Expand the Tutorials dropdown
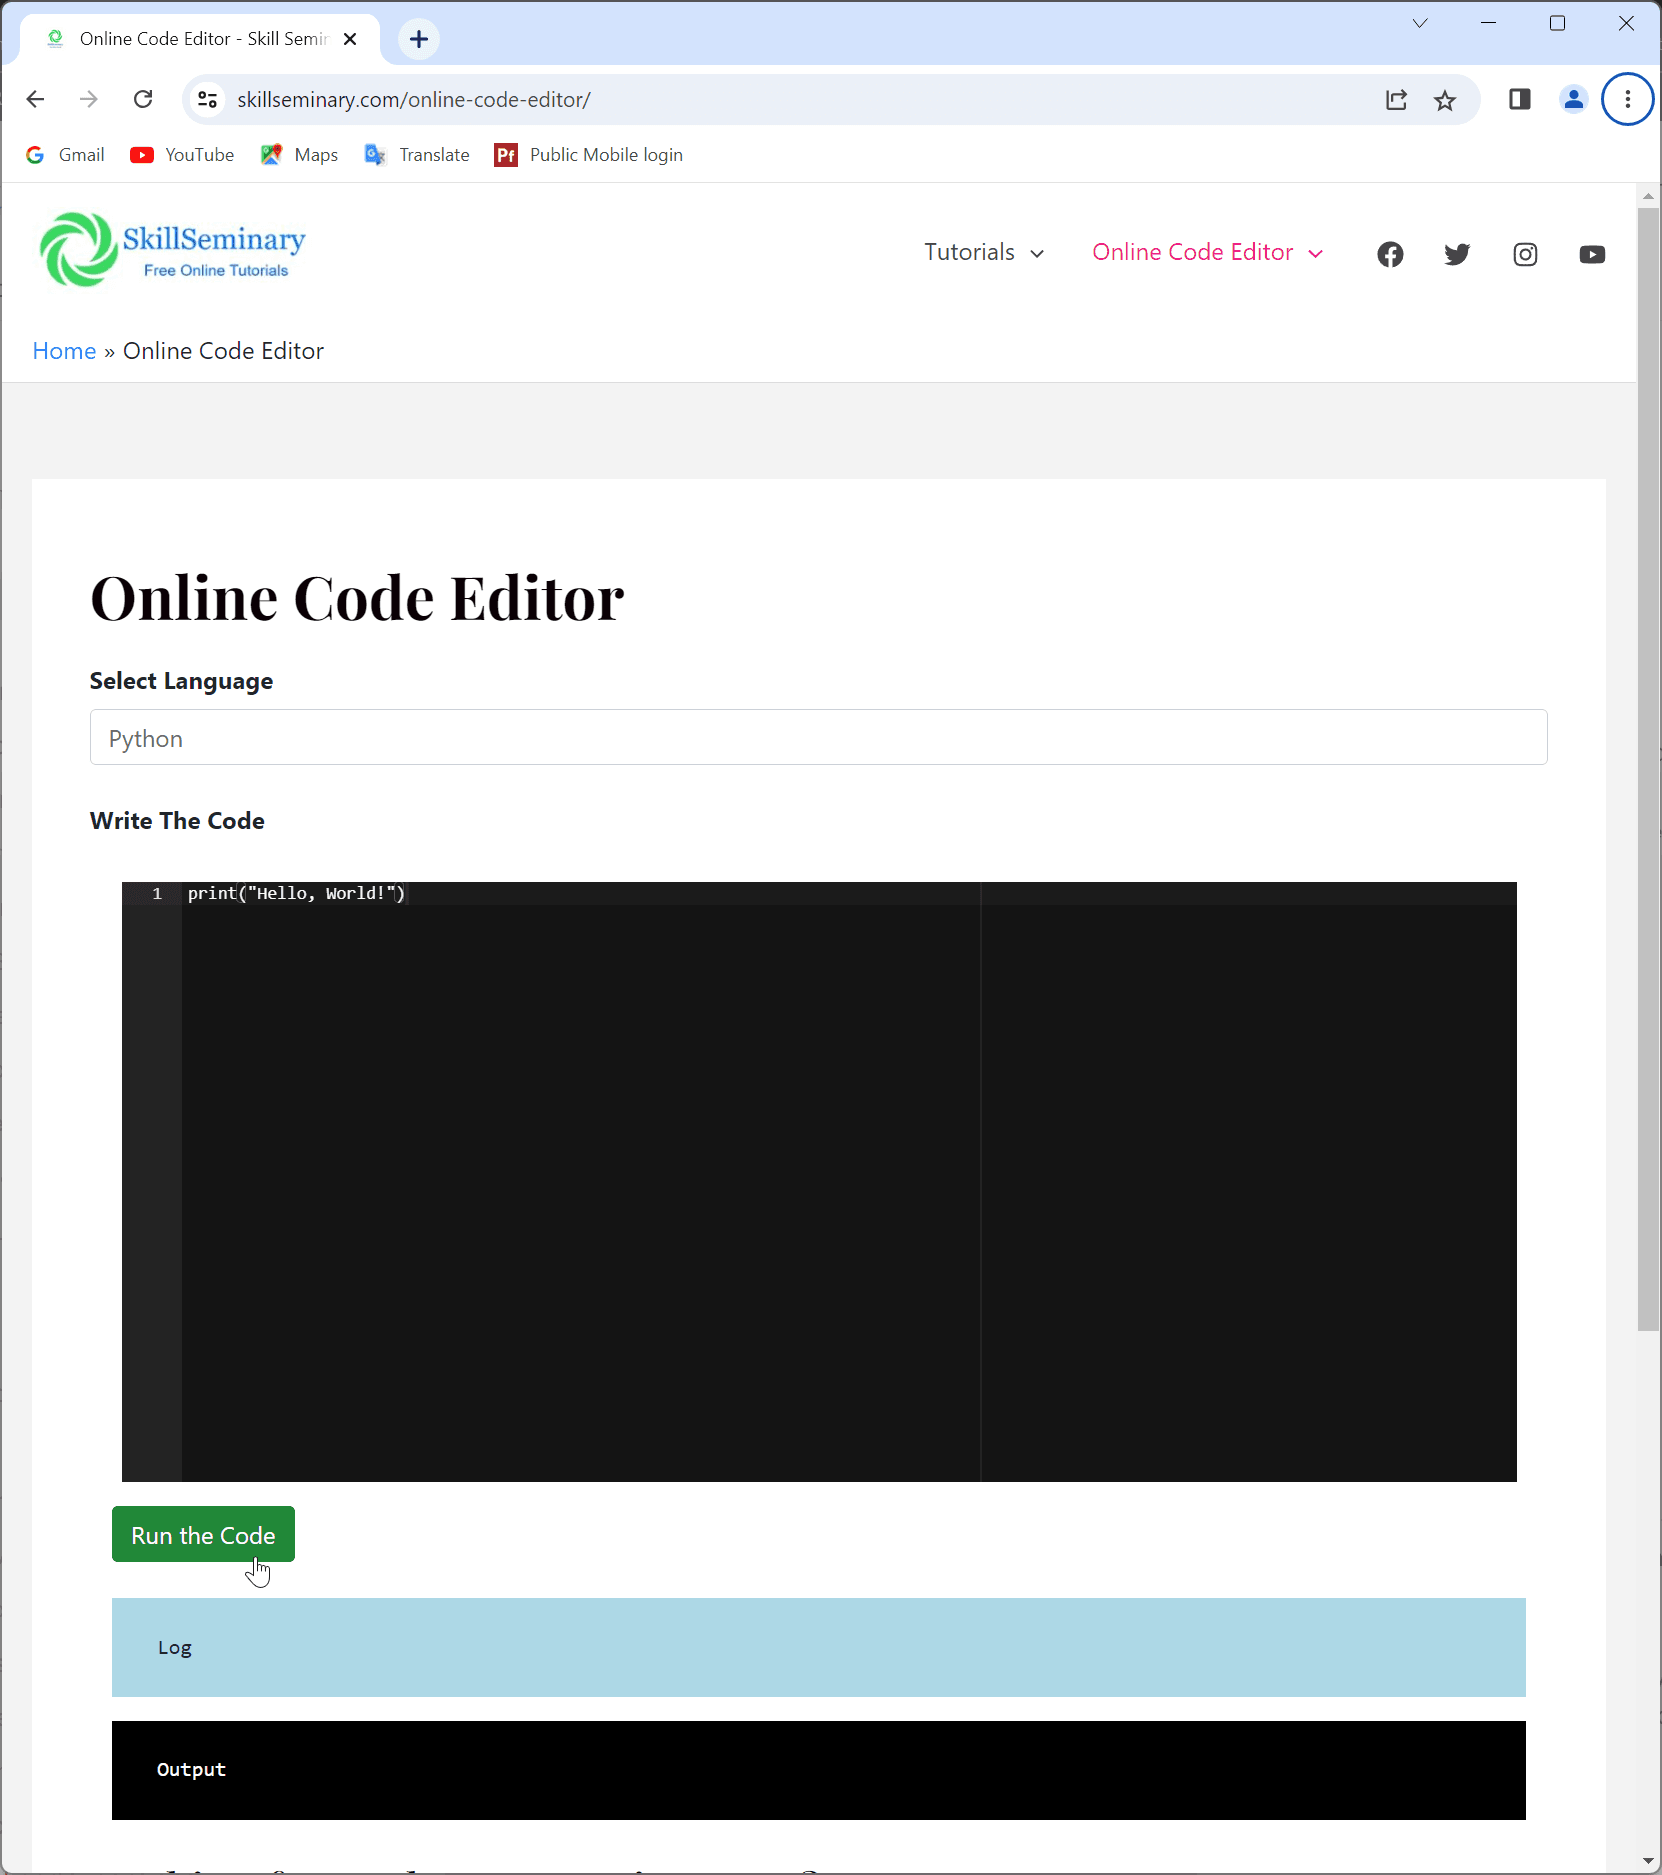This screenshot has height=1875, width=1662. pos(983,252)
